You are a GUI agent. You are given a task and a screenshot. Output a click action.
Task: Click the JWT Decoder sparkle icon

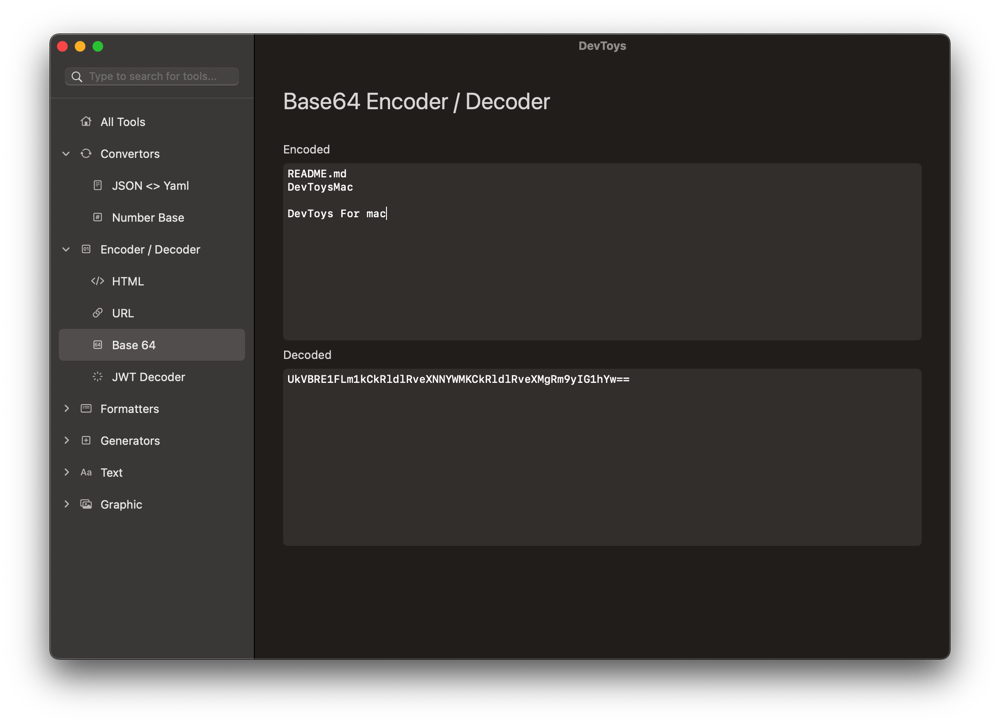[x=97, y=377]
